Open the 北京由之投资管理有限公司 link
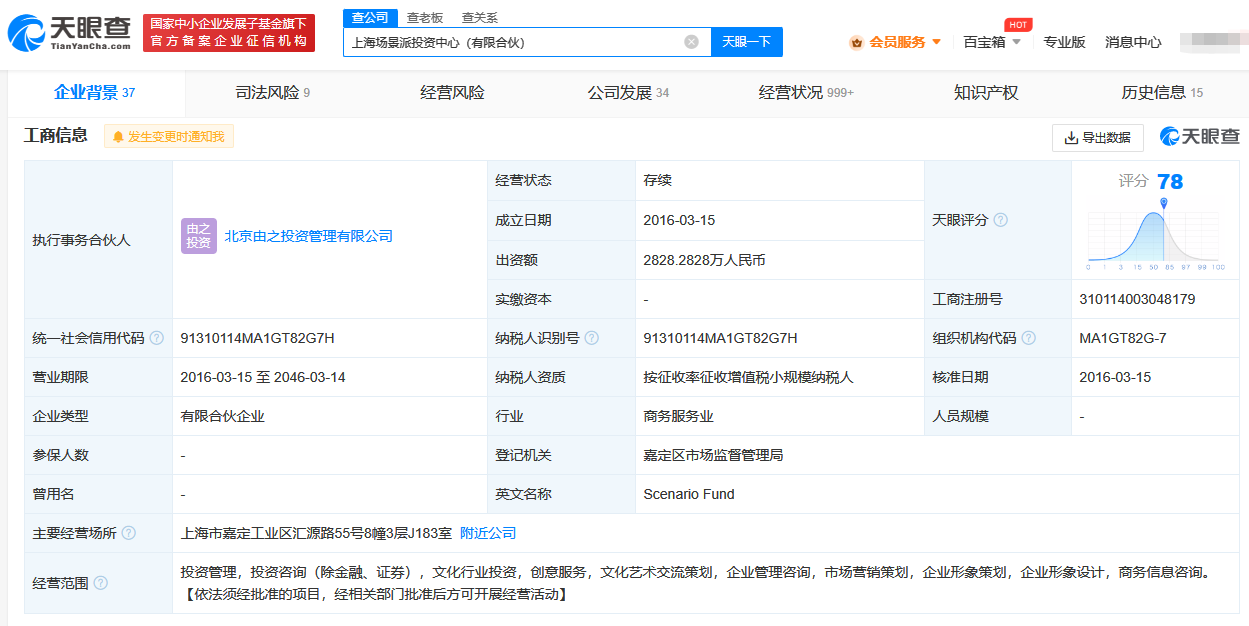The image size is (1249, 626). point(309,237)
